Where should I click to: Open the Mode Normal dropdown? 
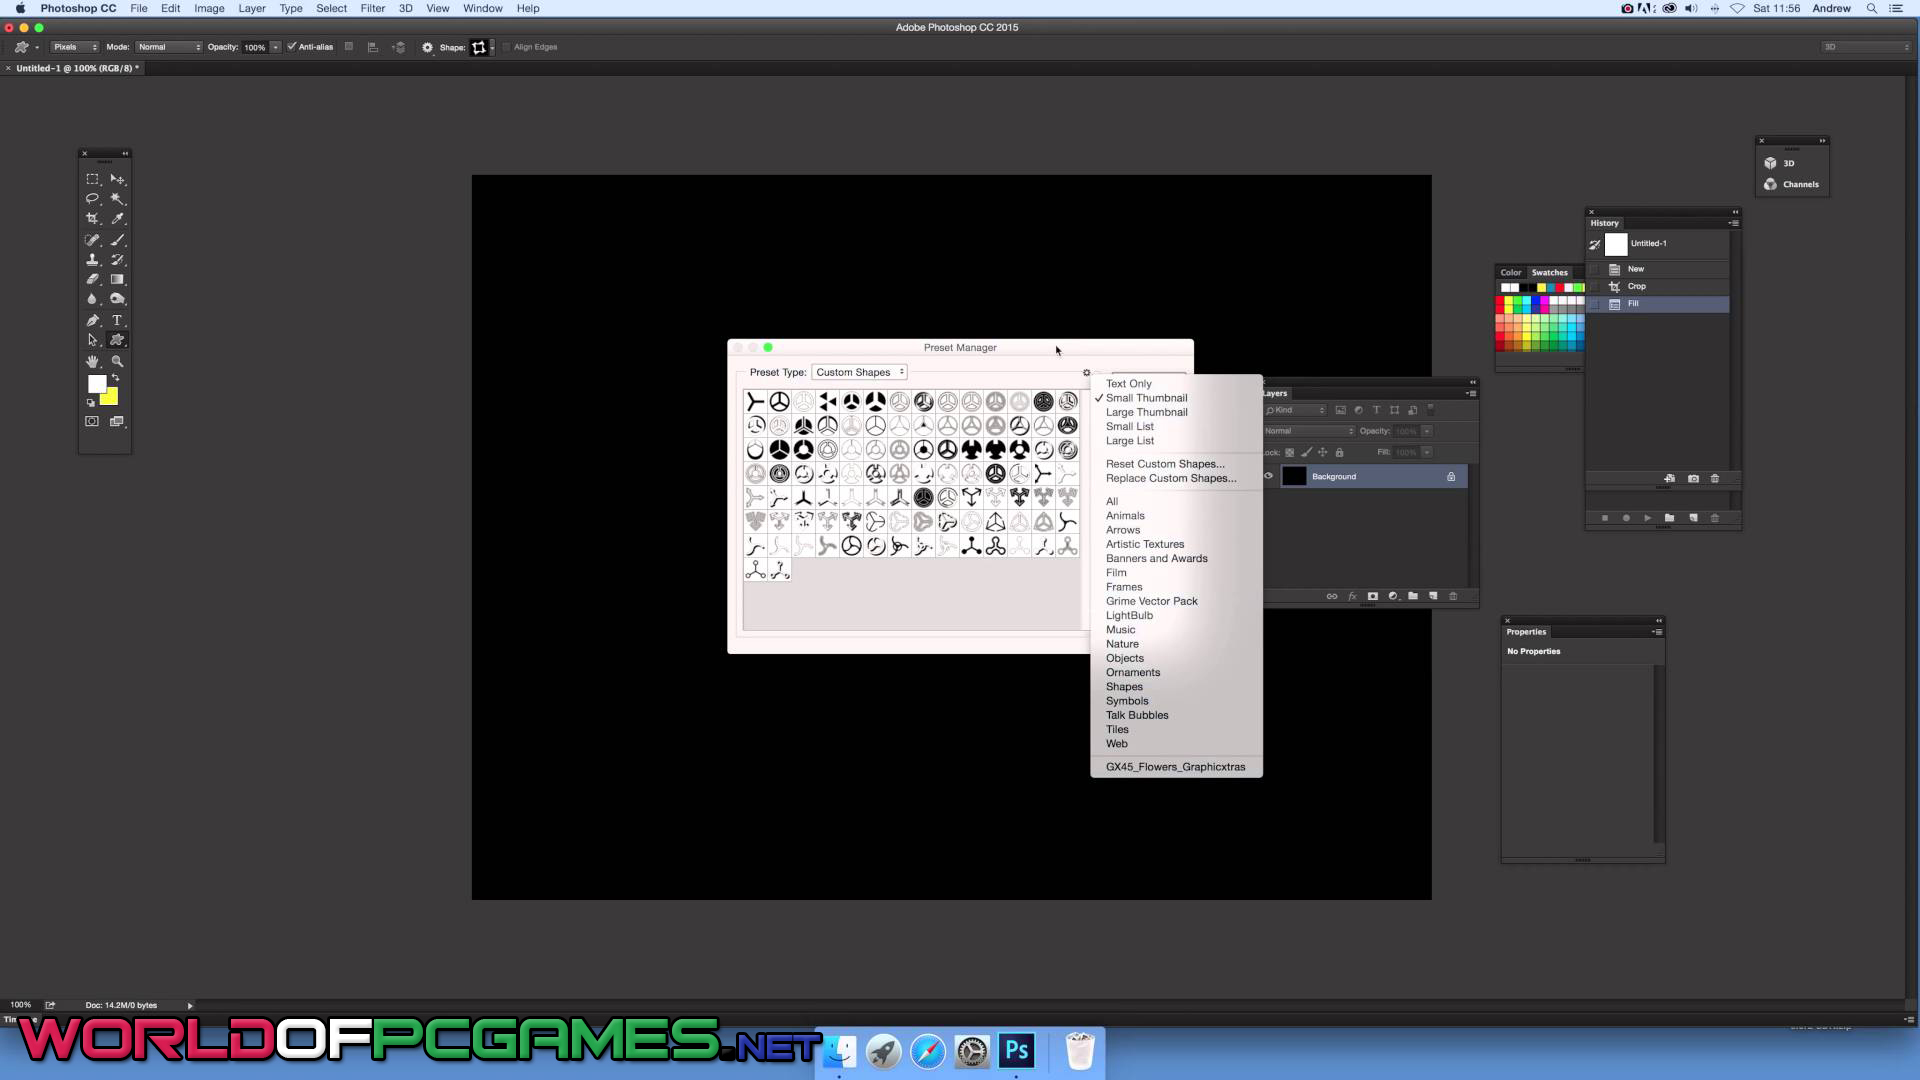[x=169, y=47]
